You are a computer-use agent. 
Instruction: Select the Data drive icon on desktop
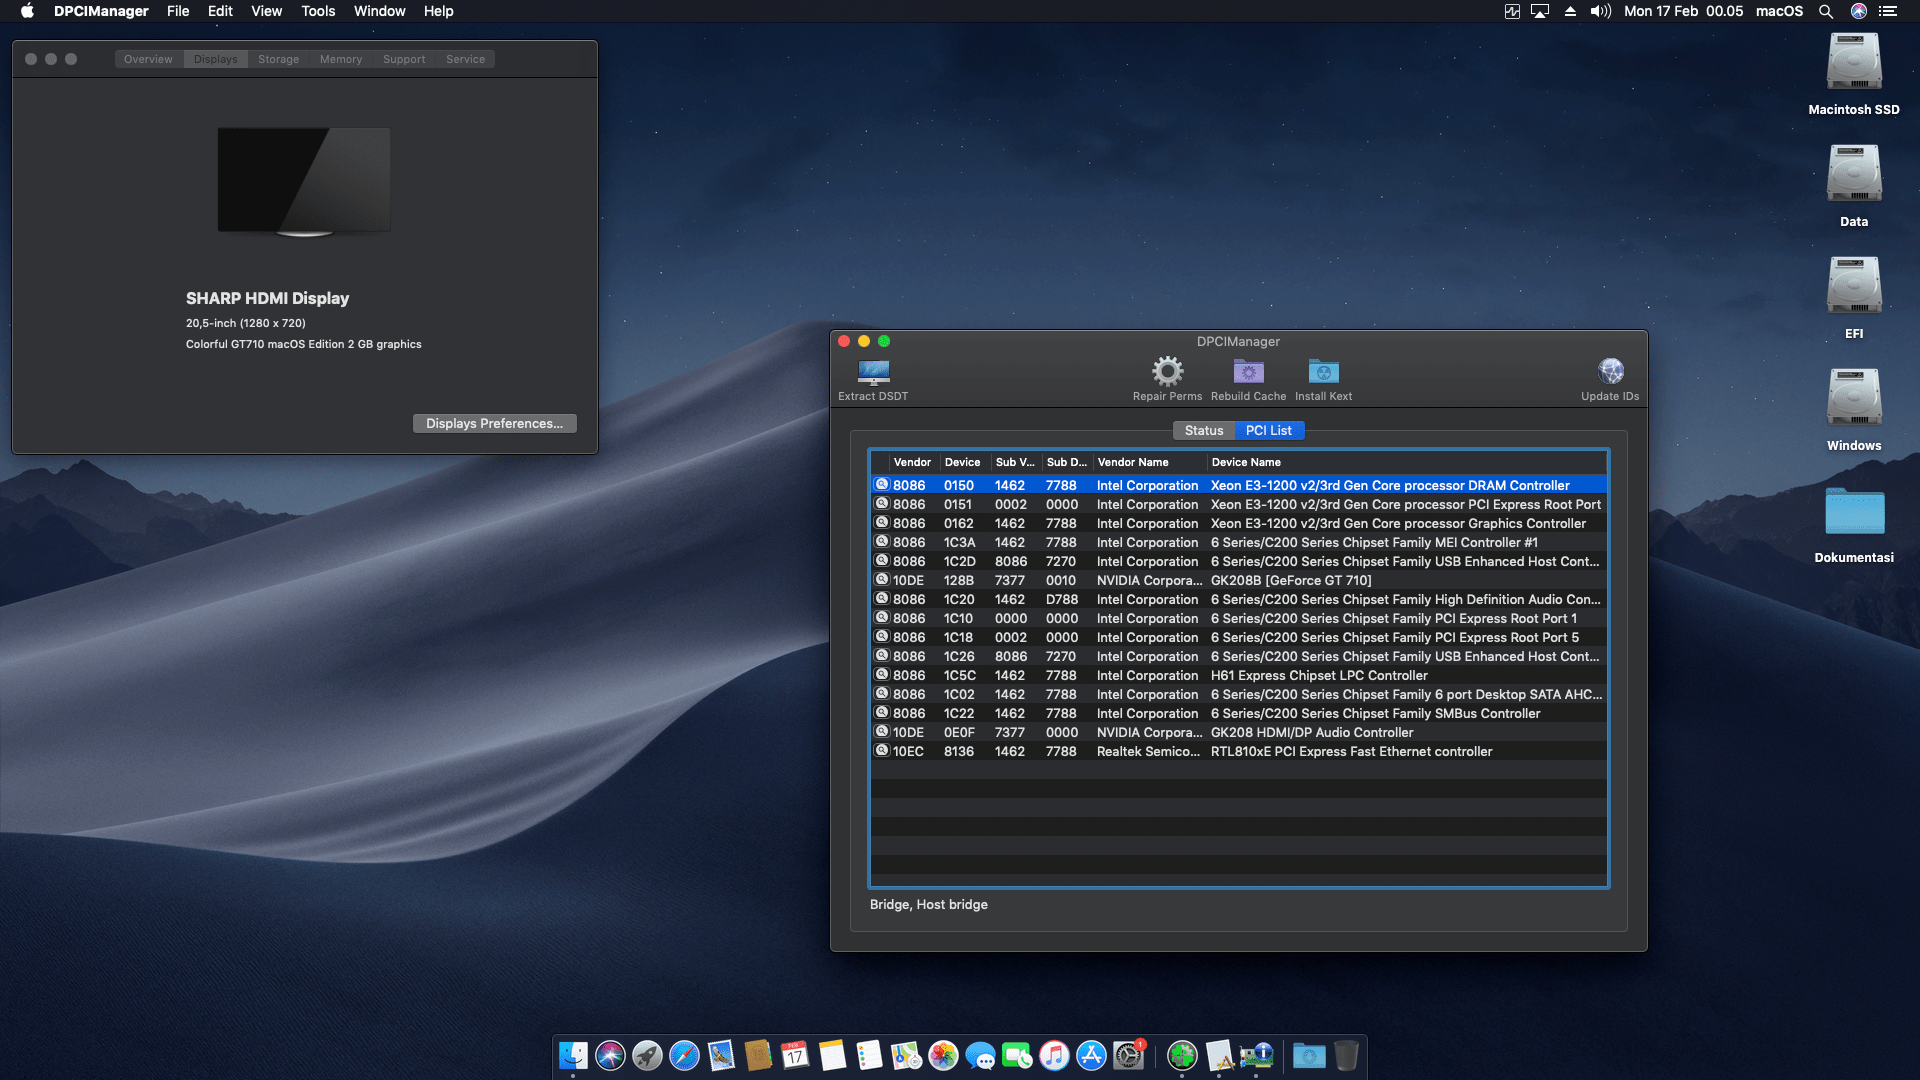(1854, 175)
